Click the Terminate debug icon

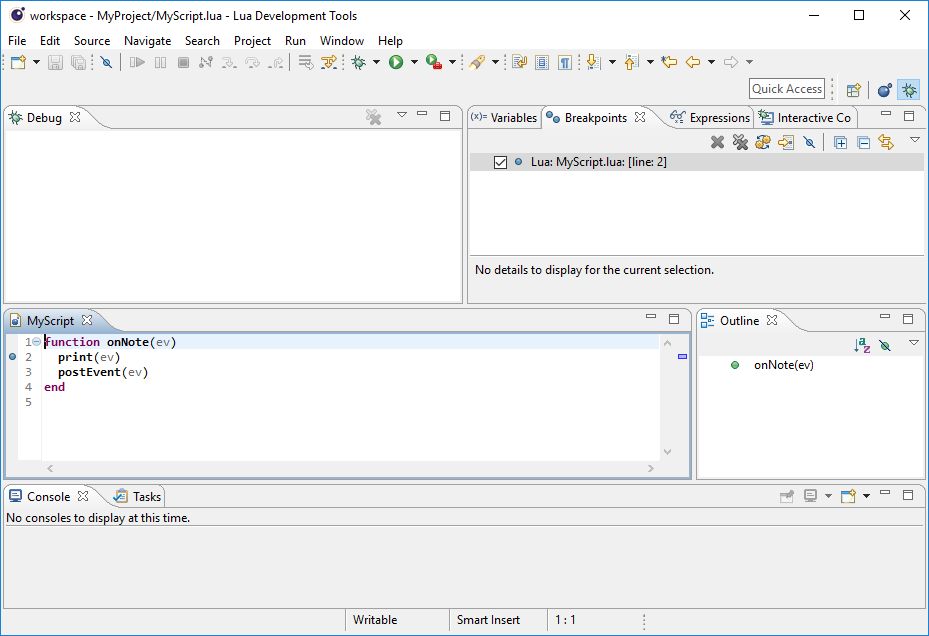point(183,62)
